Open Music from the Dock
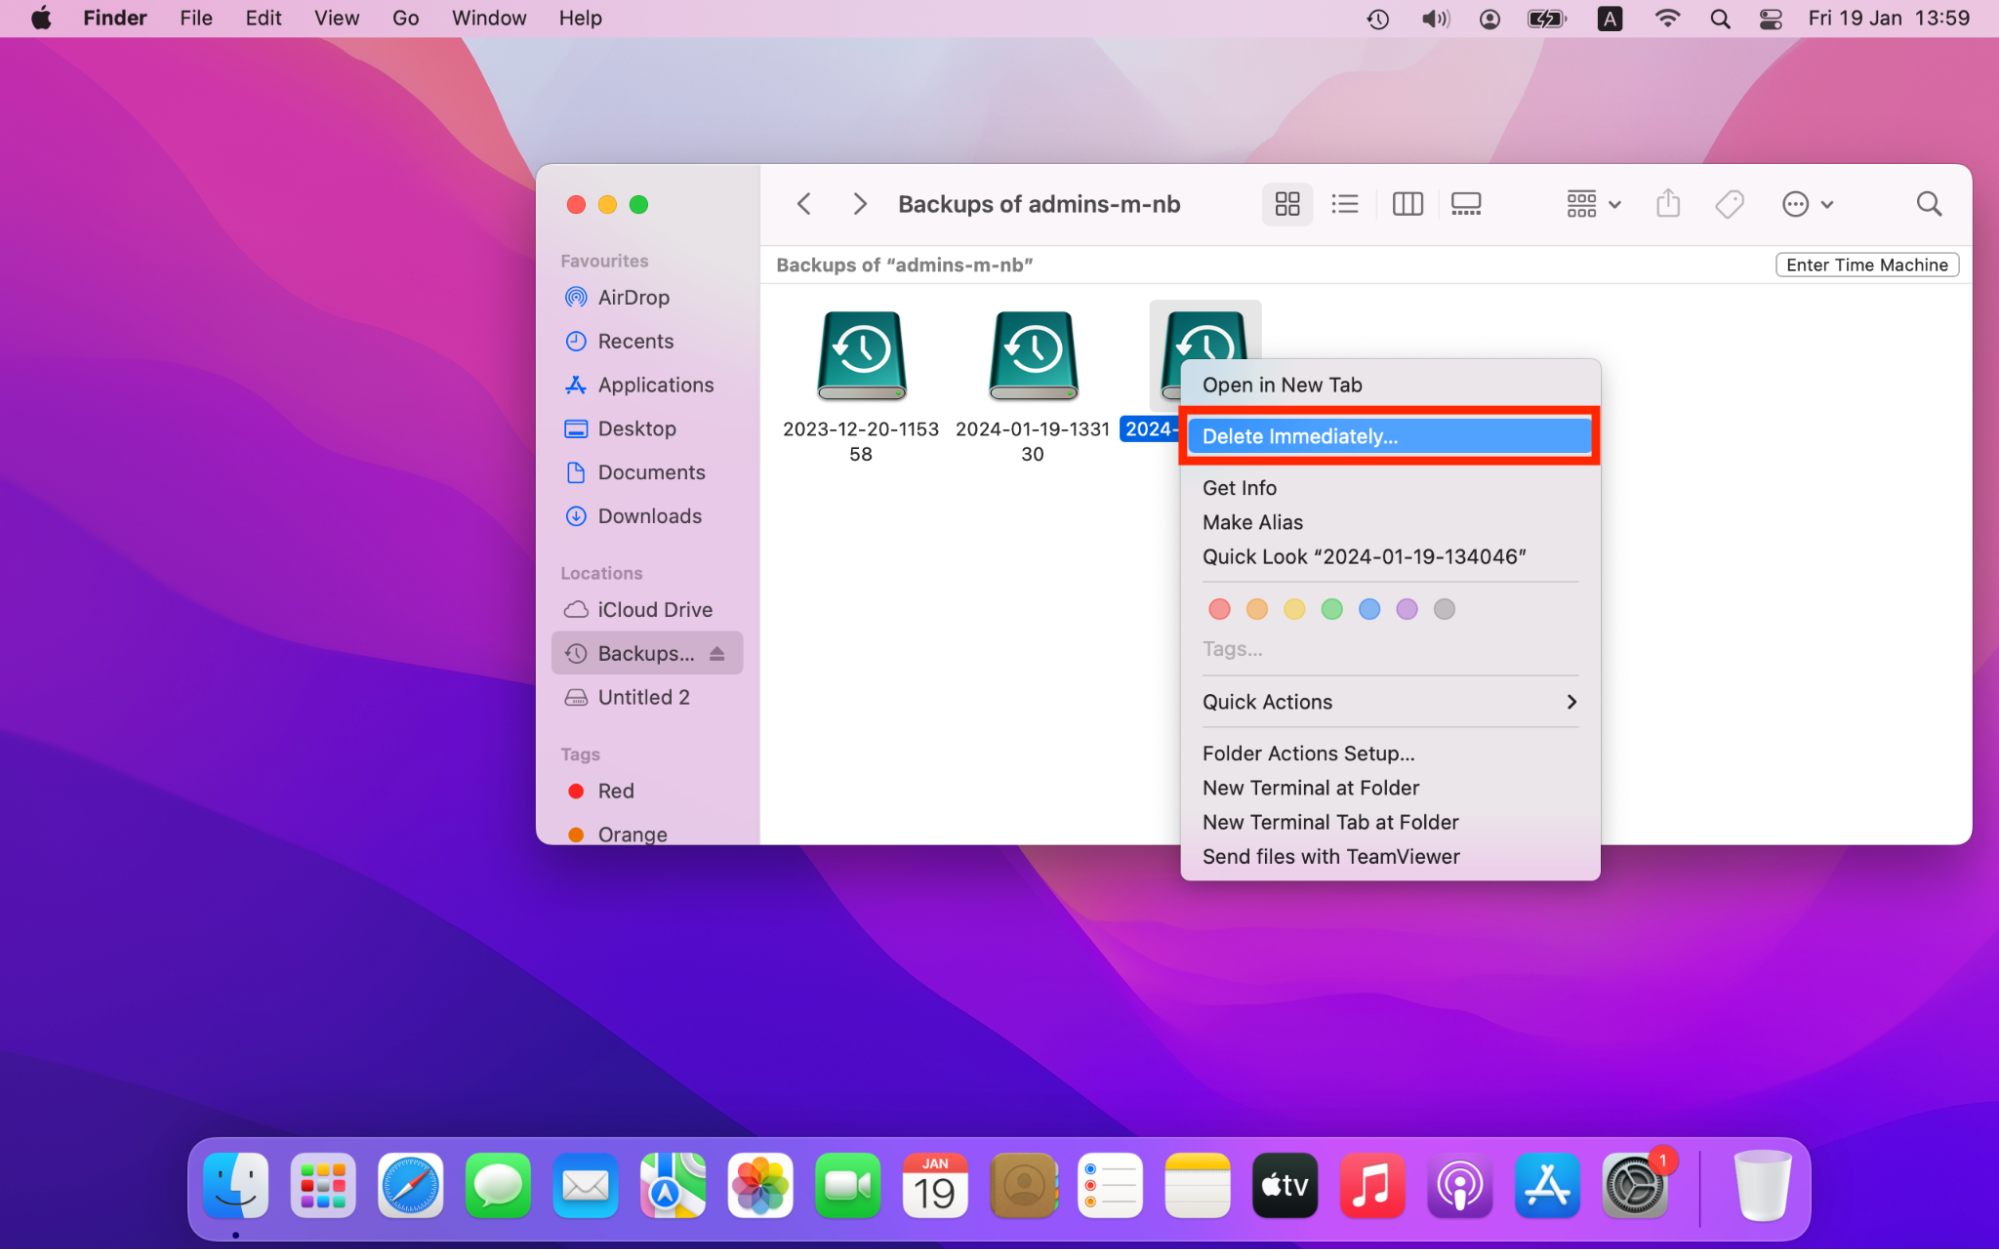1999x1250 pixels. tap(1372, 1186)
